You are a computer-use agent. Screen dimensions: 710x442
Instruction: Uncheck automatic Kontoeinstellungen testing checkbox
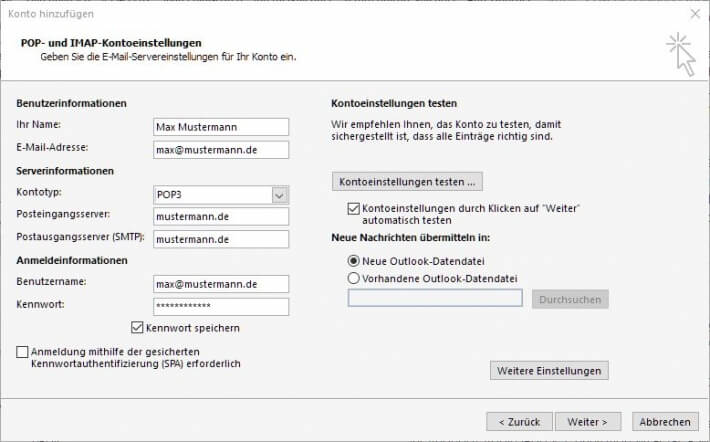click(354, 209)
